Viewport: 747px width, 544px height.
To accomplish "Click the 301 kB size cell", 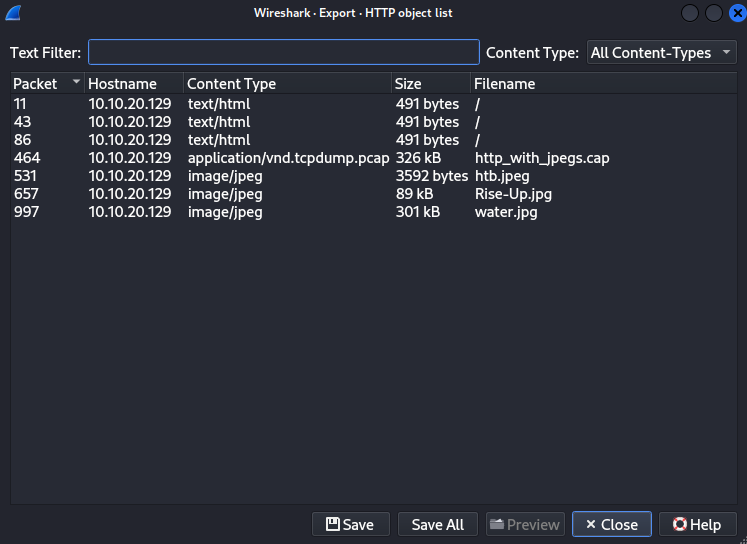I will click(x=418, y=212).
